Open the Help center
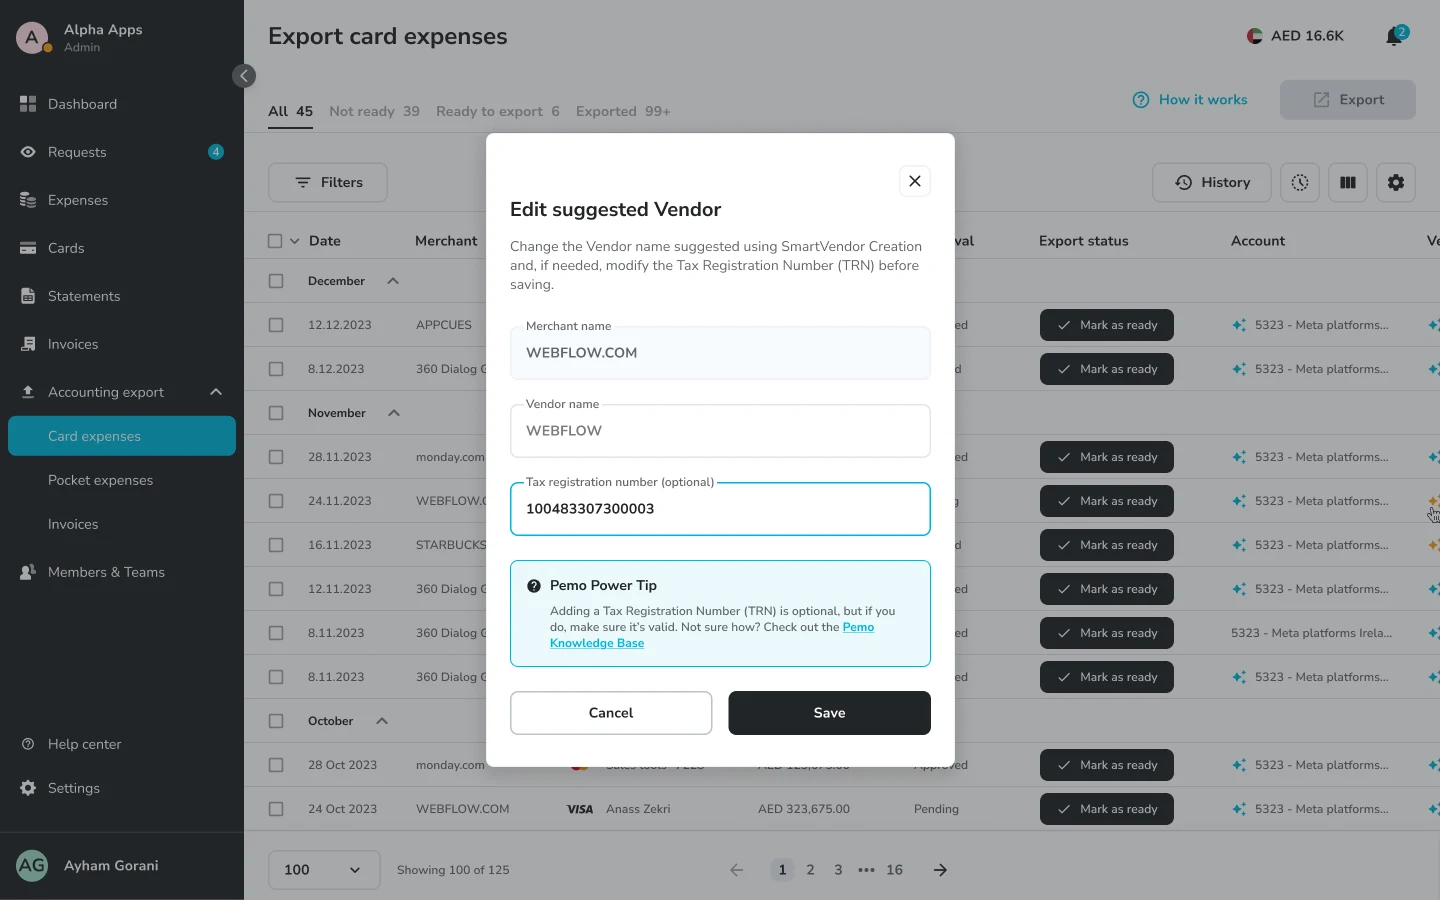This screenshot has height=900, width=1440. tap(122, 744)
